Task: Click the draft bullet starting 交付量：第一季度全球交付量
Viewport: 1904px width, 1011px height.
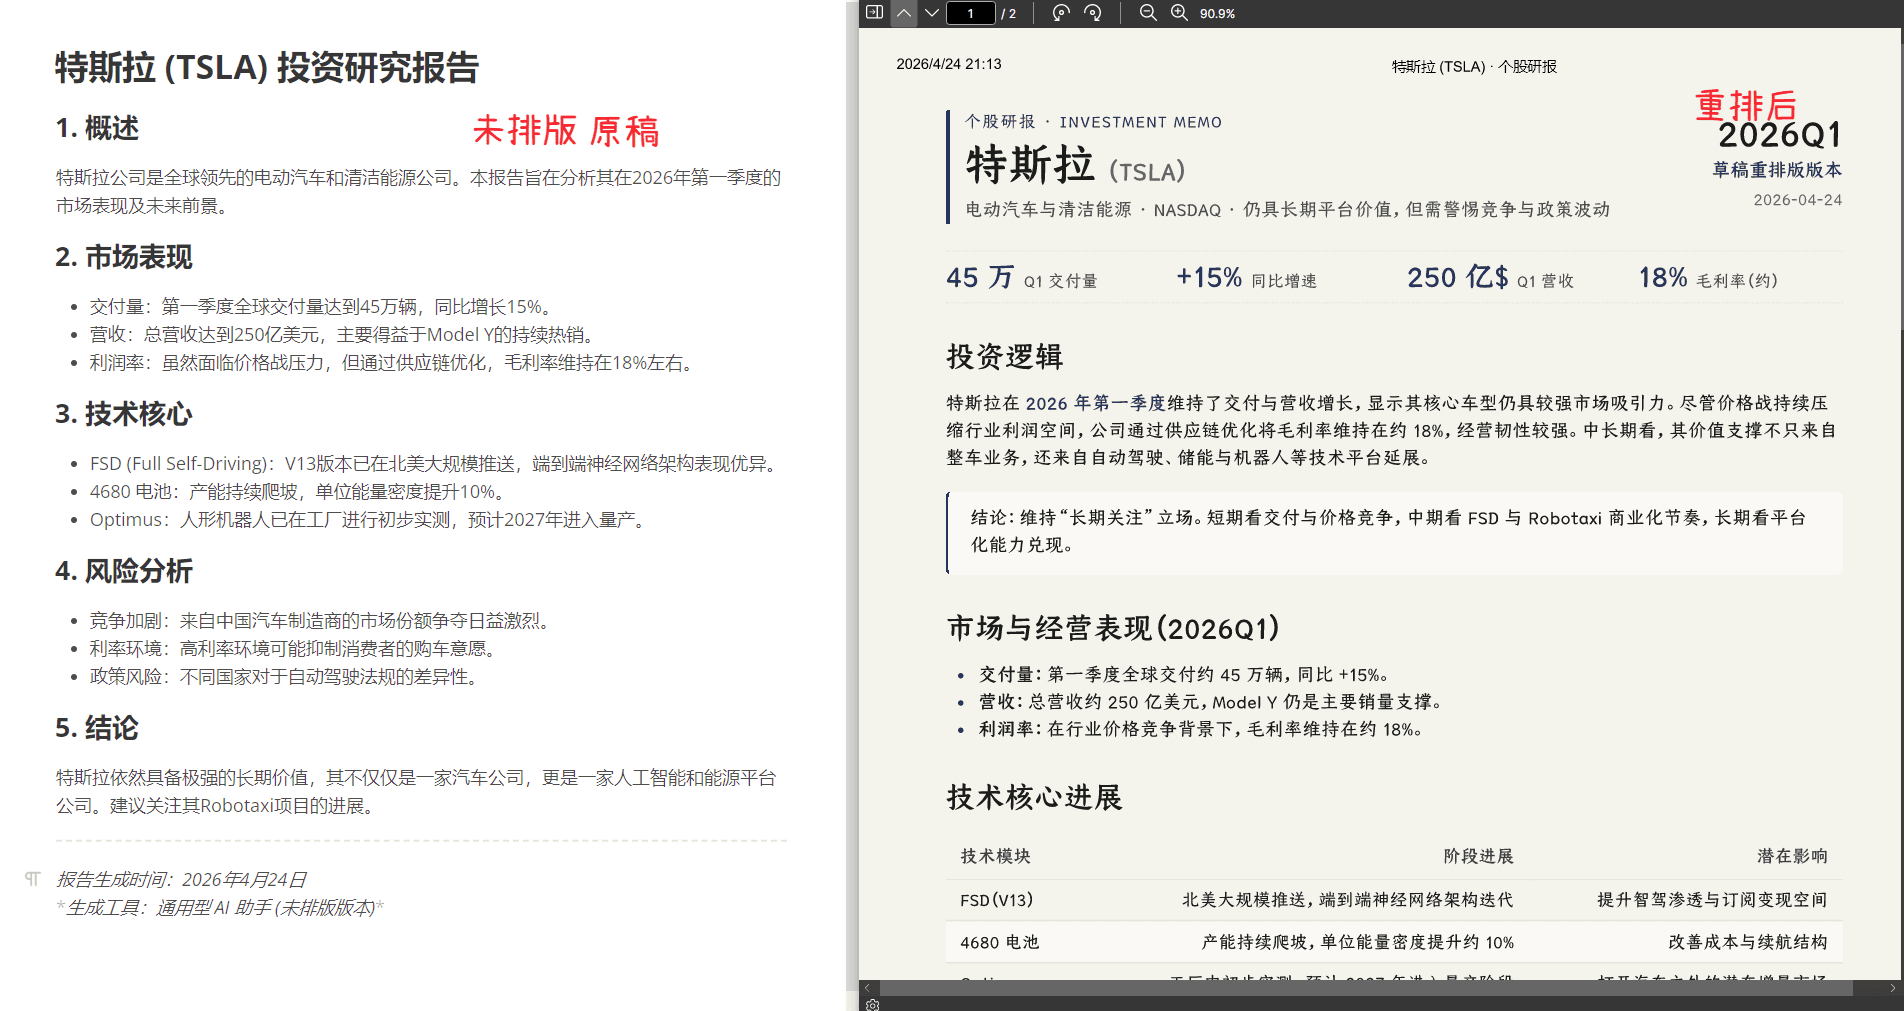Action: (324, 307)
